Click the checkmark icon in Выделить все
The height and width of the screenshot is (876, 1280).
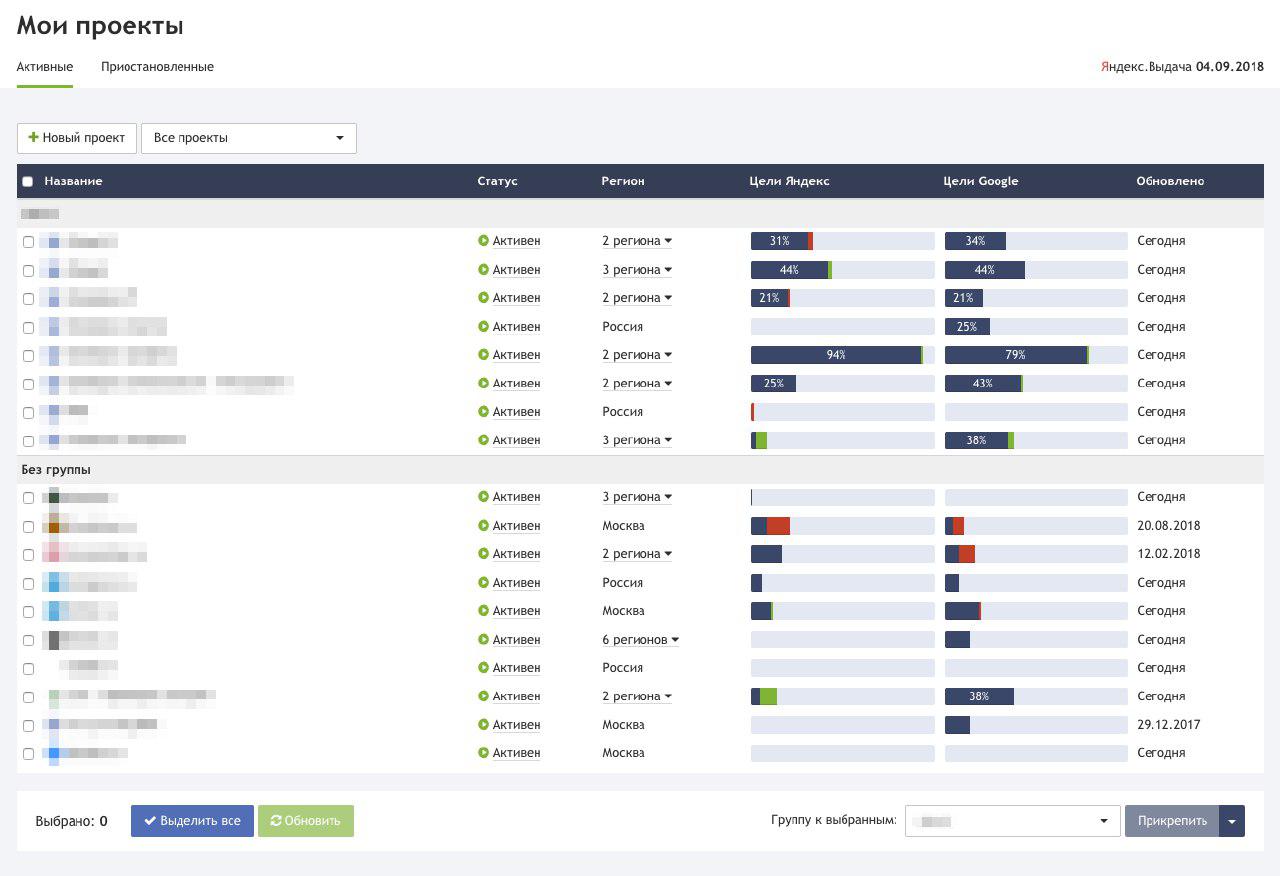[150, 821]
